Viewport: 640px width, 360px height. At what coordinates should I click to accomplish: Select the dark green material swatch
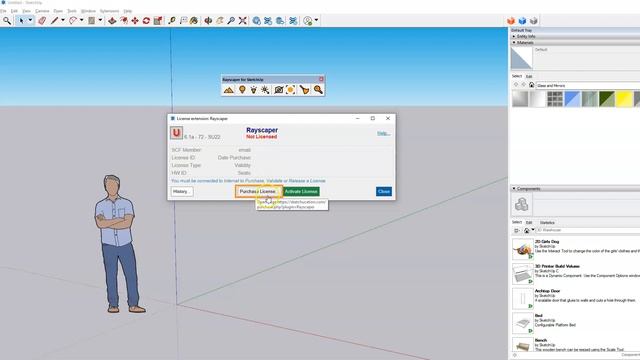pyautogui.click(x=607, y=99)
